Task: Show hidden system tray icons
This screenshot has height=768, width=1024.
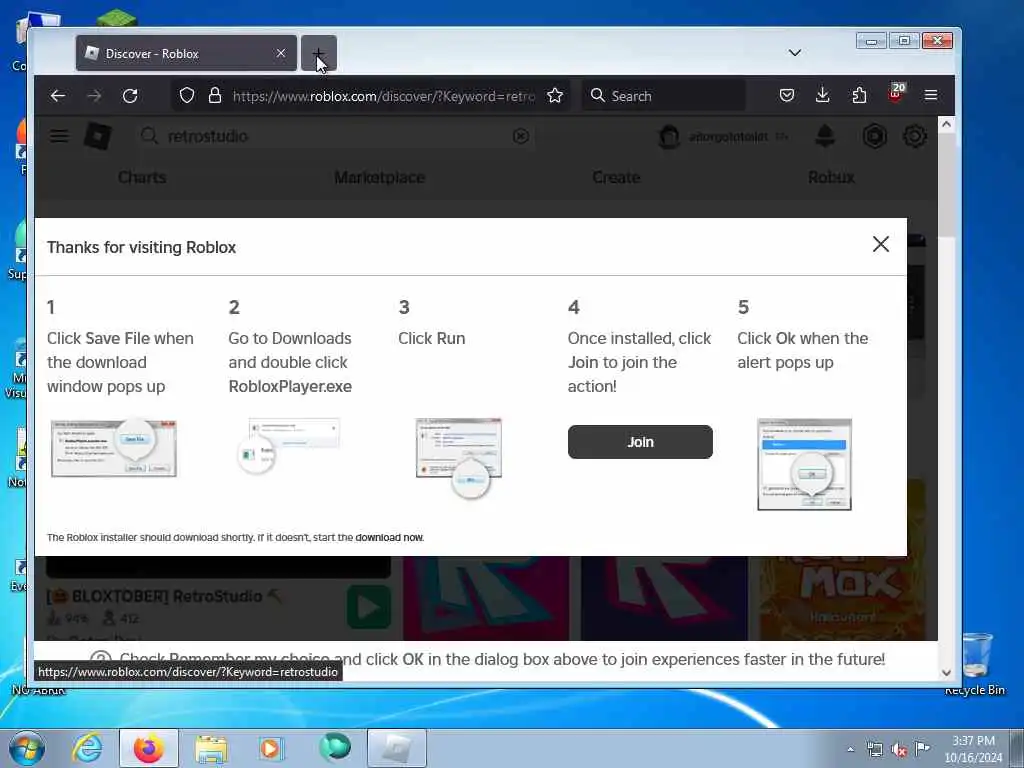Action: [x=850, y=749]
